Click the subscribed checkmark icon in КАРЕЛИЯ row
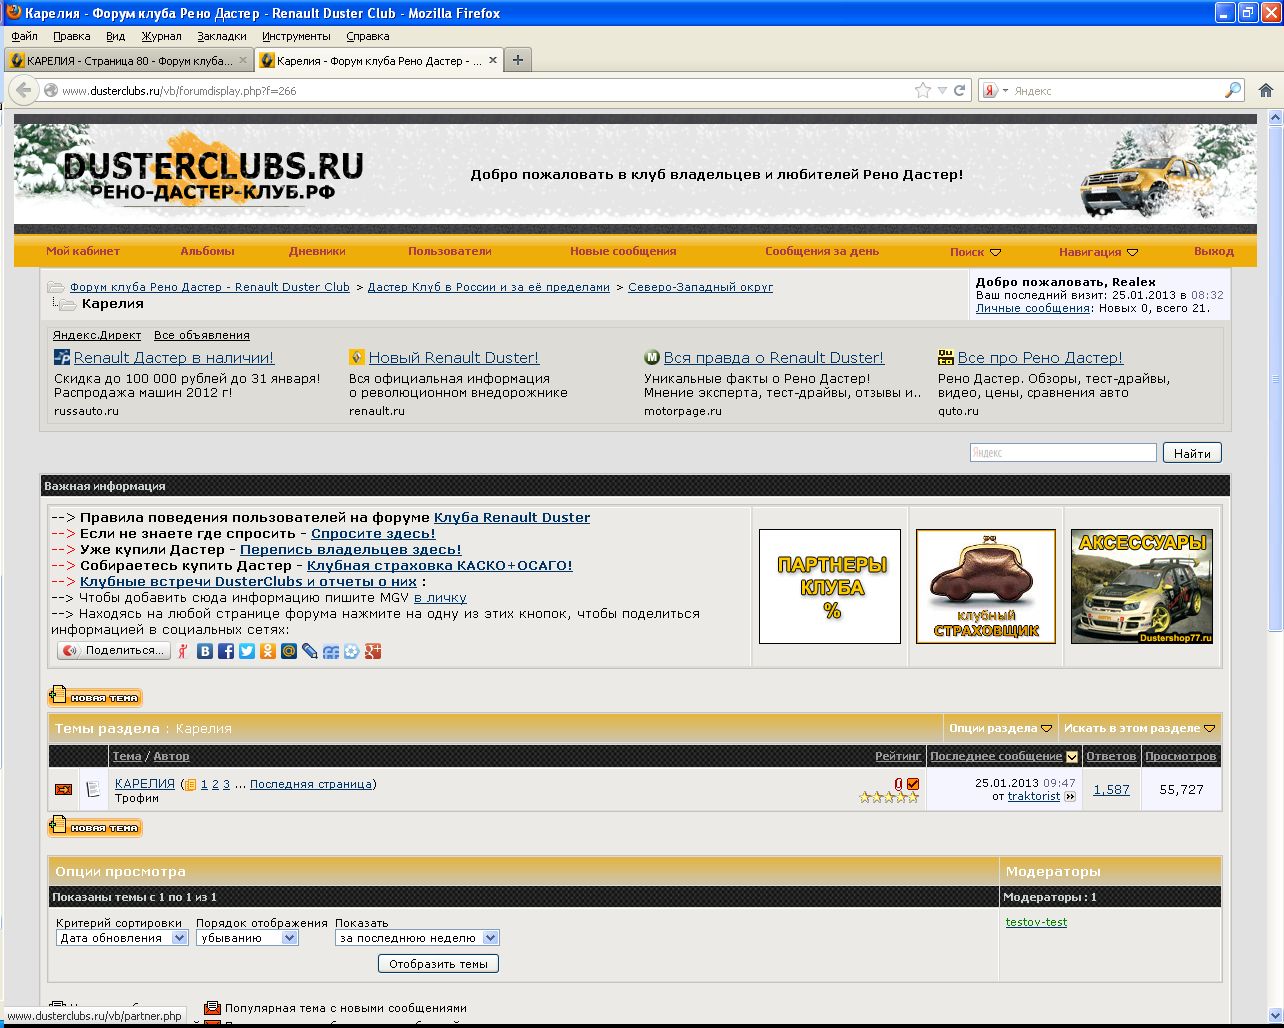Image resolution: width=1284 pixels, height=1028 pixels. 913,784
